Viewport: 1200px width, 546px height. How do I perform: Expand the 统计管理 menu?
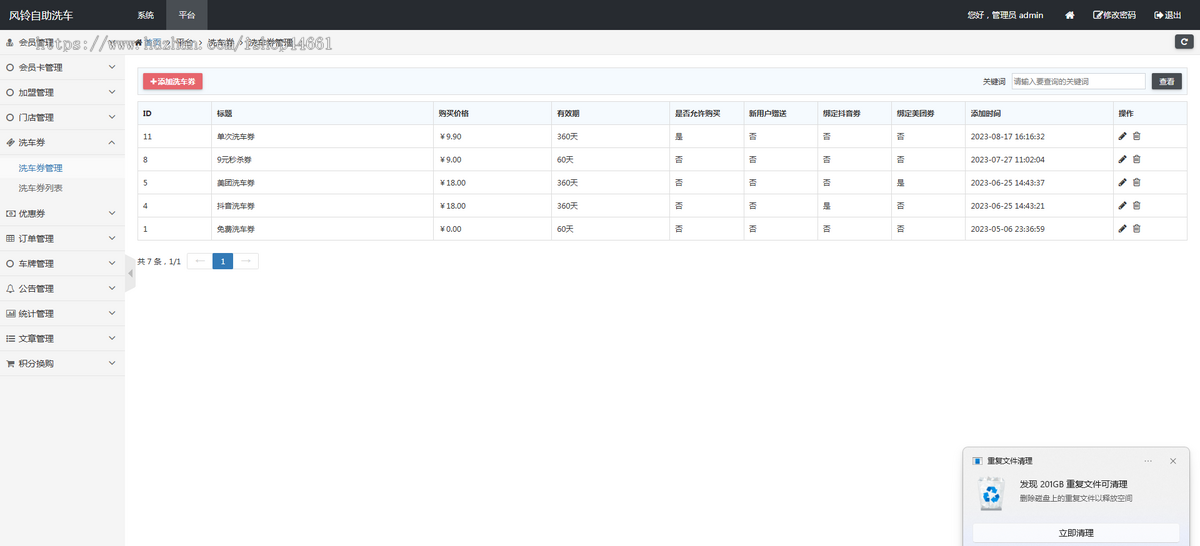[60, 314]
